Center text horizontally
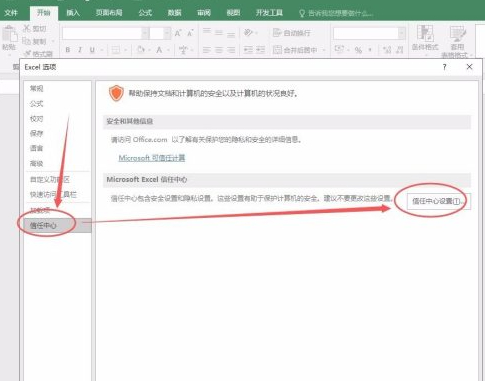 coord(219,50)
